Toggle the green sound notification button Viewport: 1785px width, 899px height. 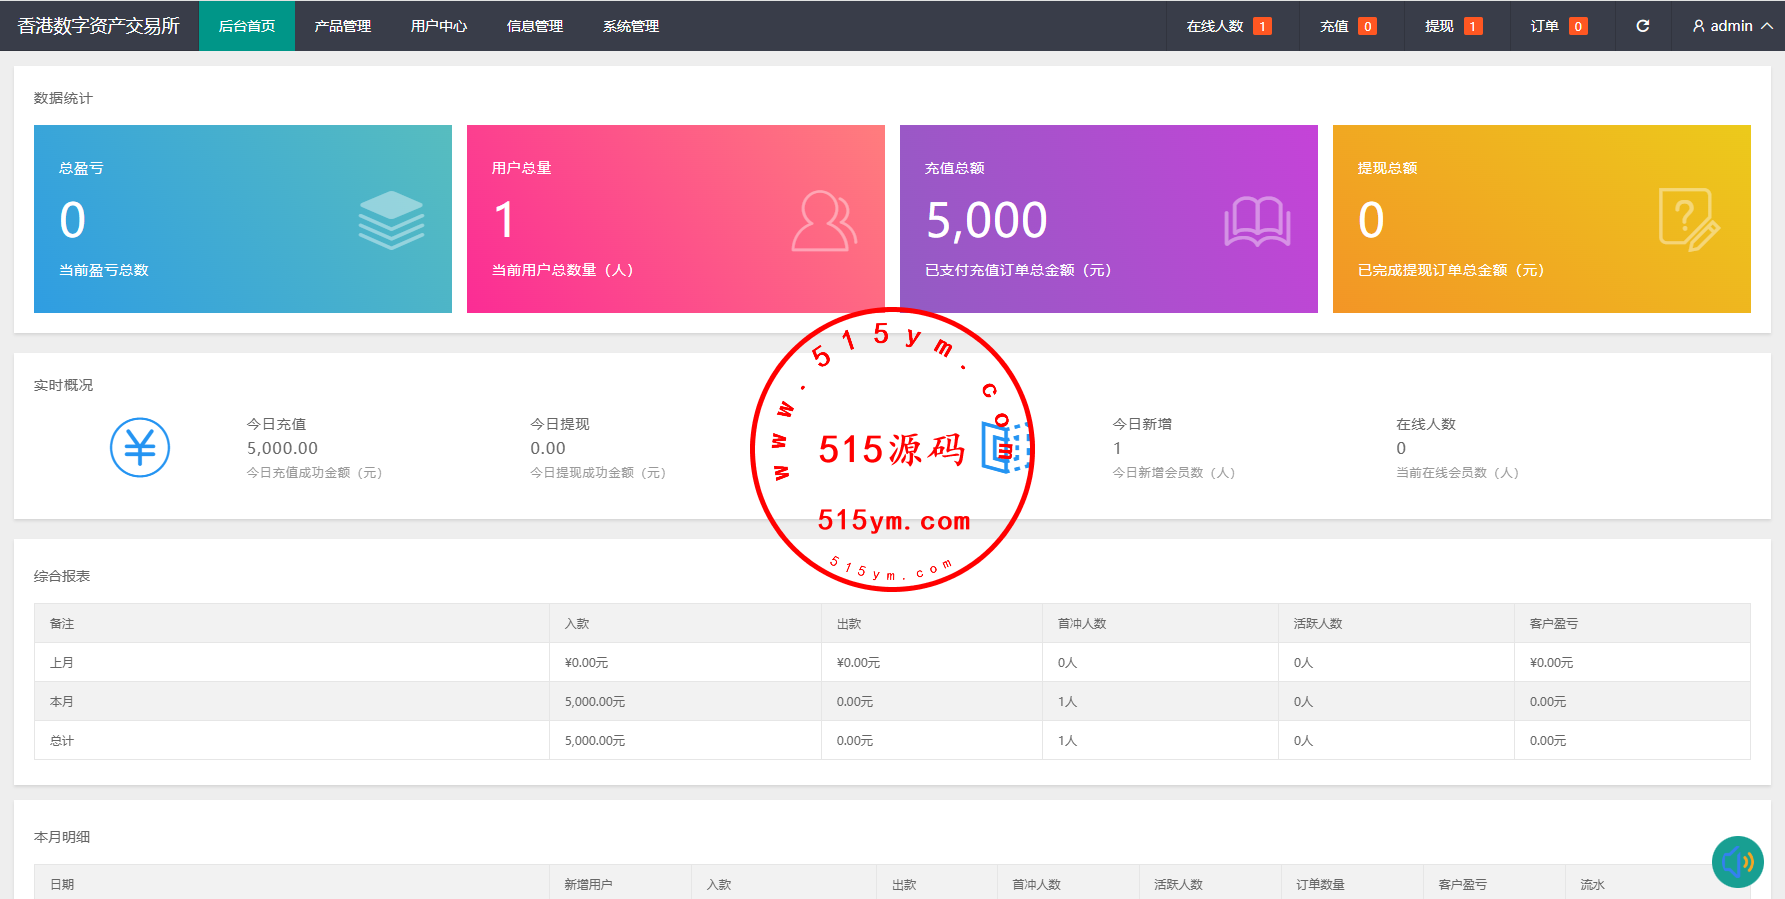coord(1737,861)
